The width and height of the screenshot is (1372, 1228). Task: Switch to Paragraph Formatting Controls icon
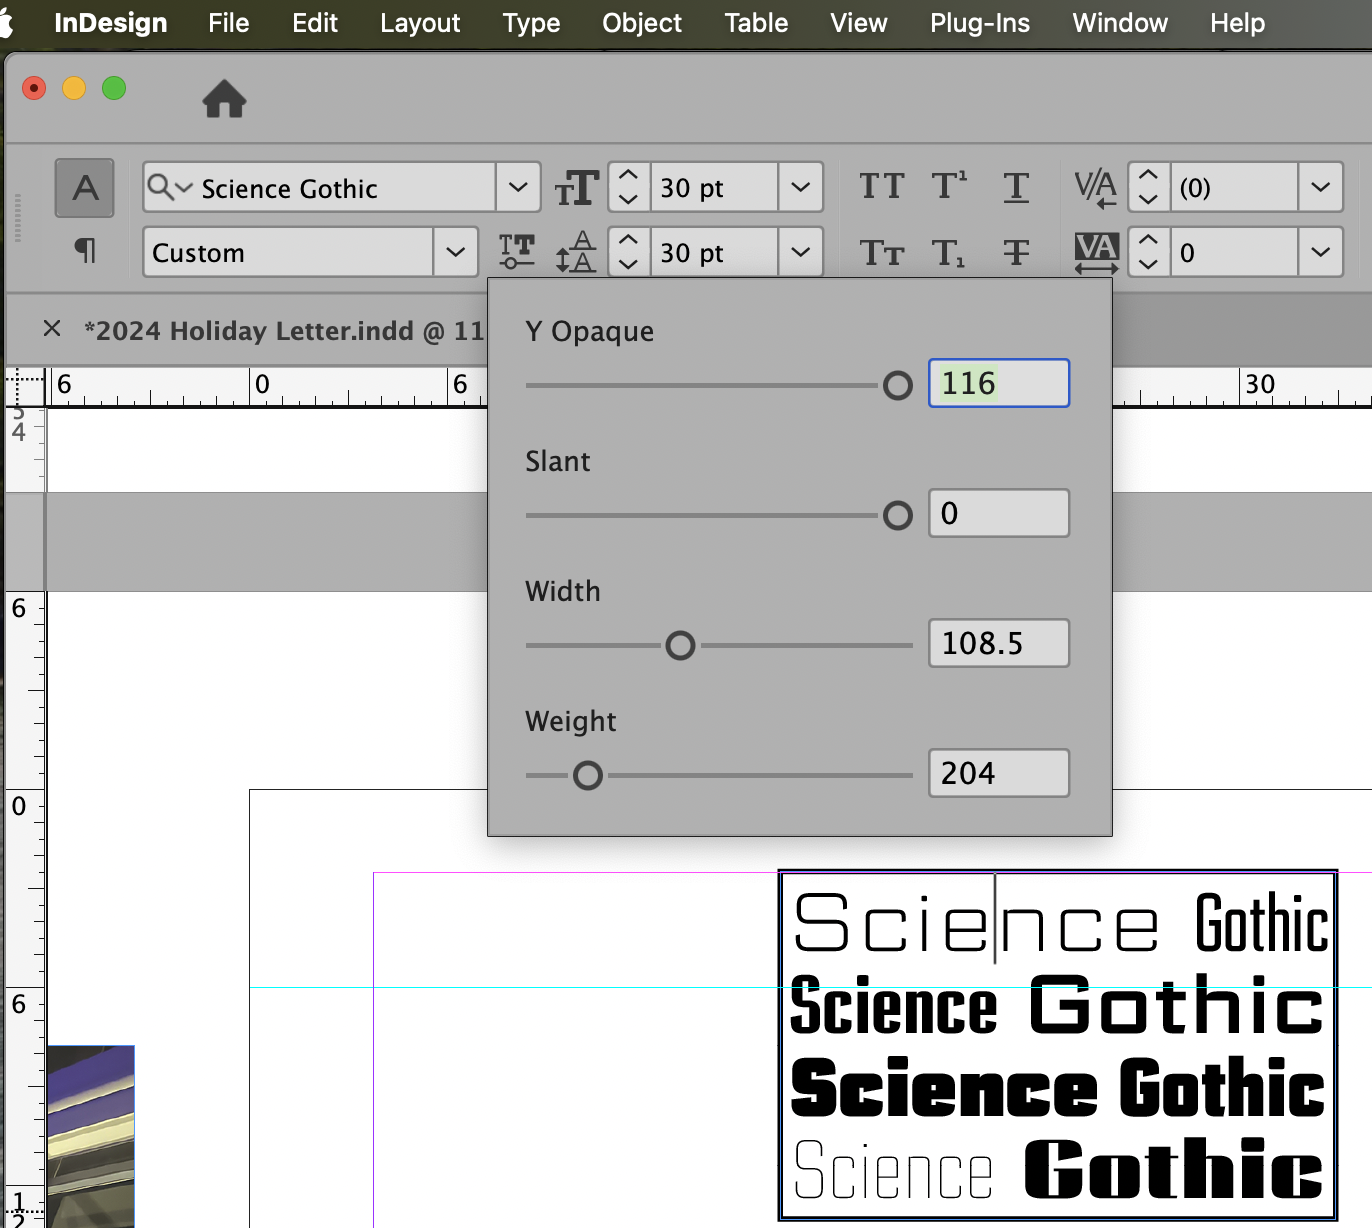pyautogui.click(x=85, y=251)
